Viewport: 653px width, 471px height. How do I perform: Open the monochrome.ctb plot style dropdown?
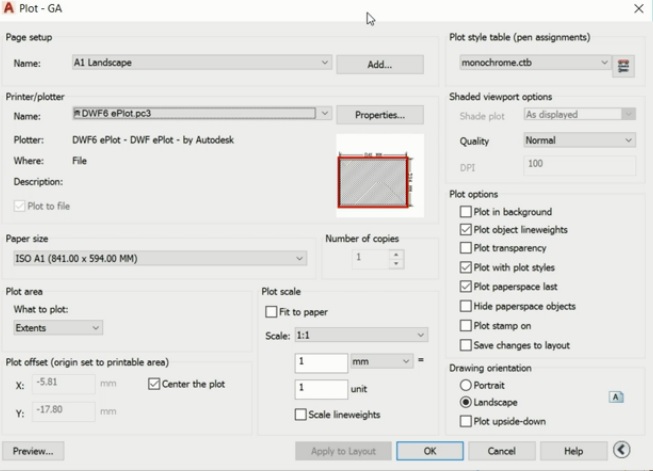535,62
